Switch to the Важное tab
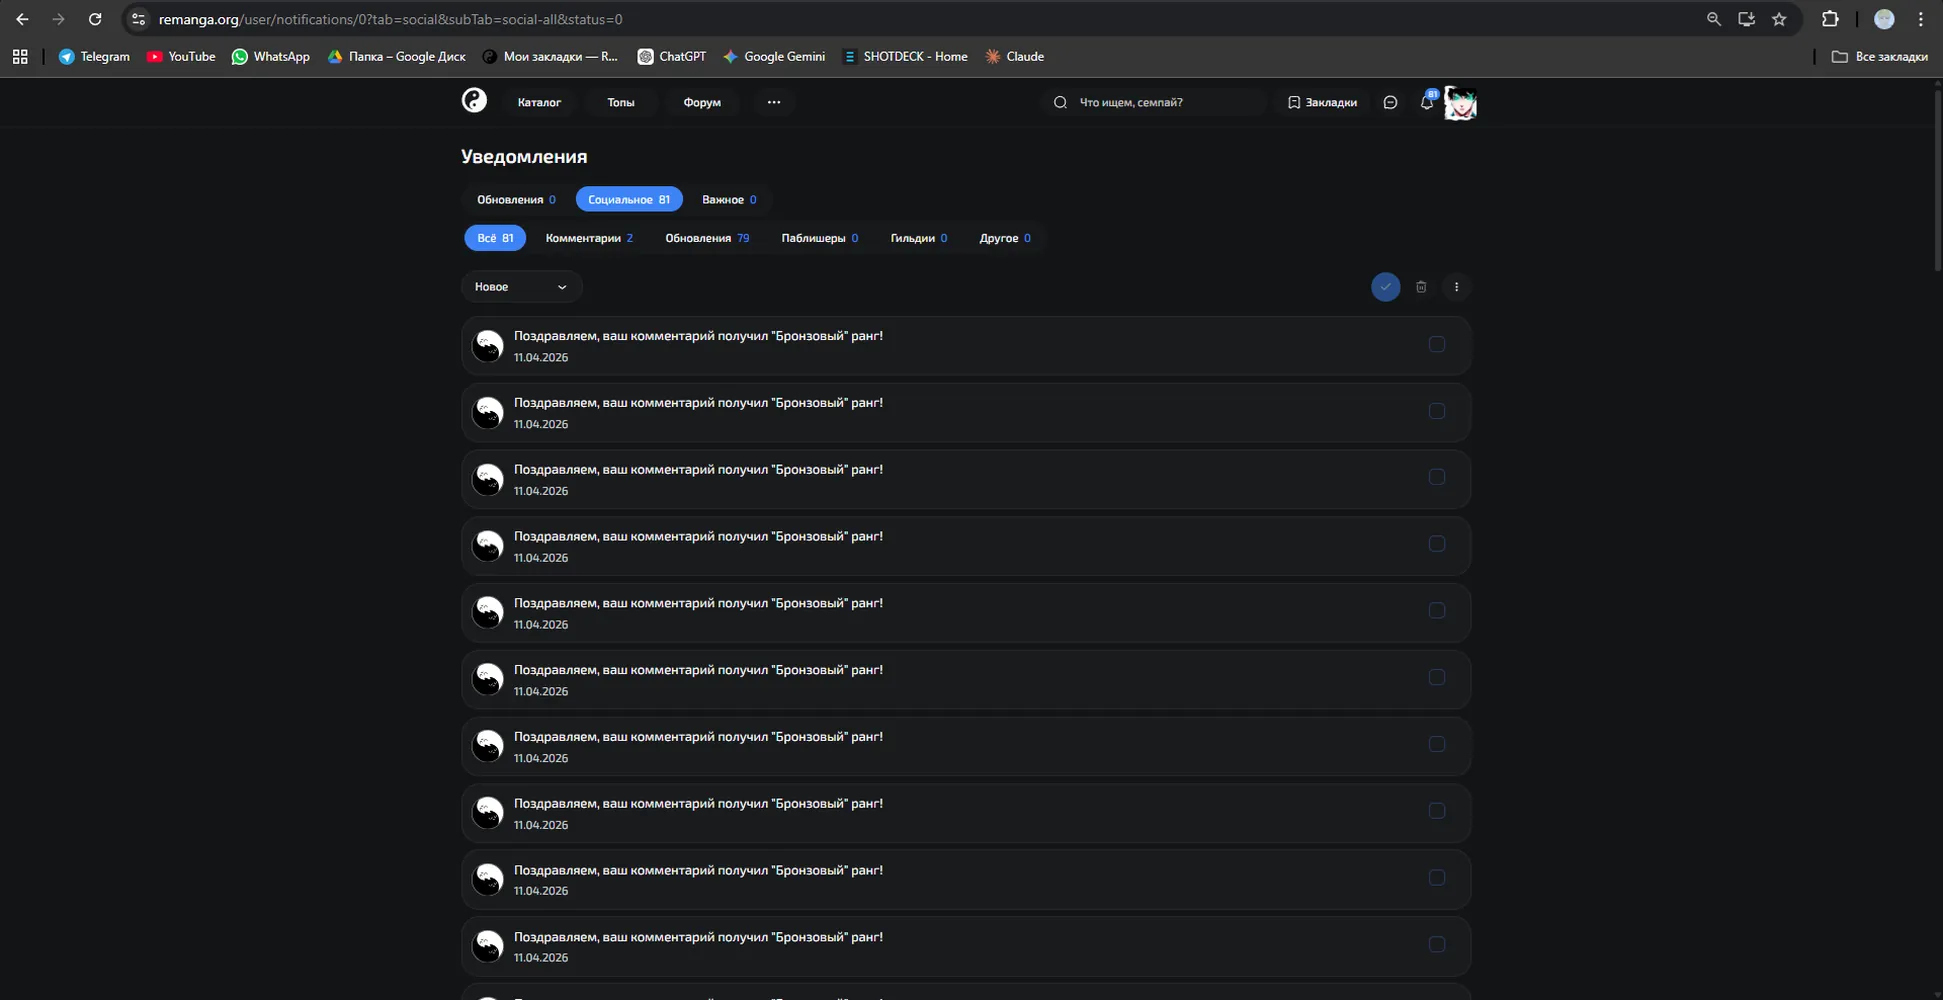The height and width of the screenshot is (1000, 1943). tap(729, 200)
